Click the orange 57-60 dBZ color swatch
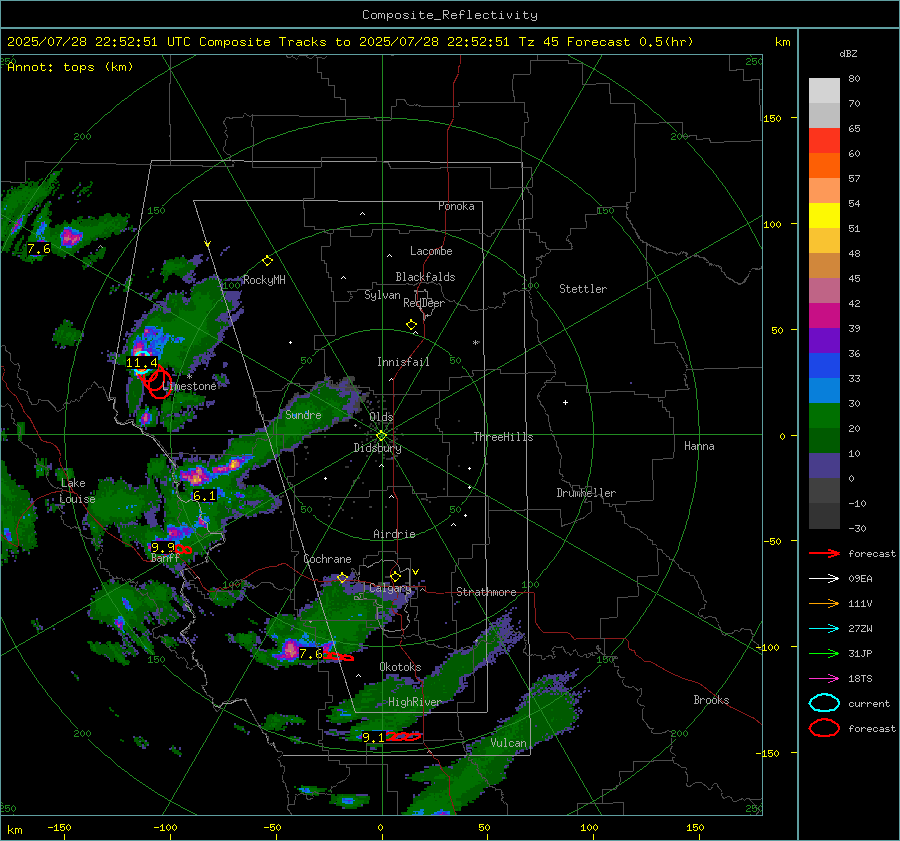This screenshot has width=900, height=841. point(824,166)
